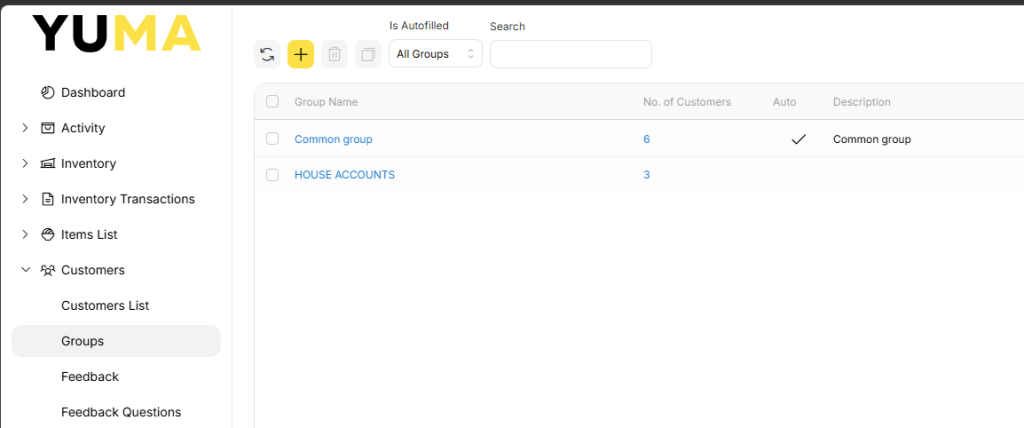Viewport: 1024px width, 428px height.
Task: Click the Common group description cell
Action: pos(872,139)
